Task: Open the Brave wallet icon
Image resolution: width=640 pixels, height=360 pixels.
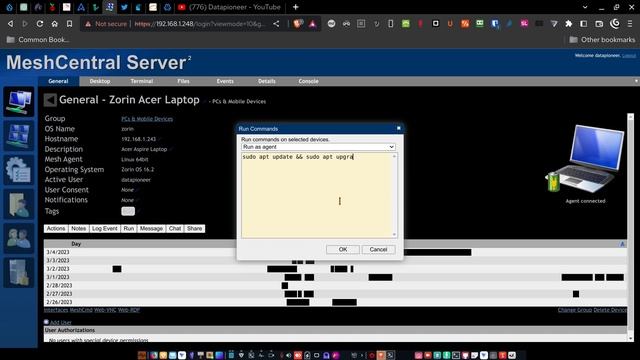Action: point(599,24)
